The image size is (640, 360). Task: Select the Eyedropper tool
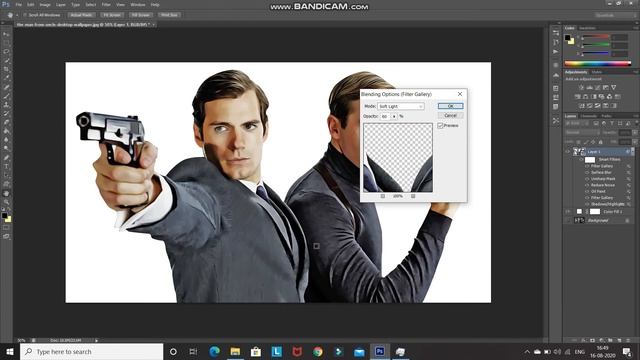[x=6, y=78]
